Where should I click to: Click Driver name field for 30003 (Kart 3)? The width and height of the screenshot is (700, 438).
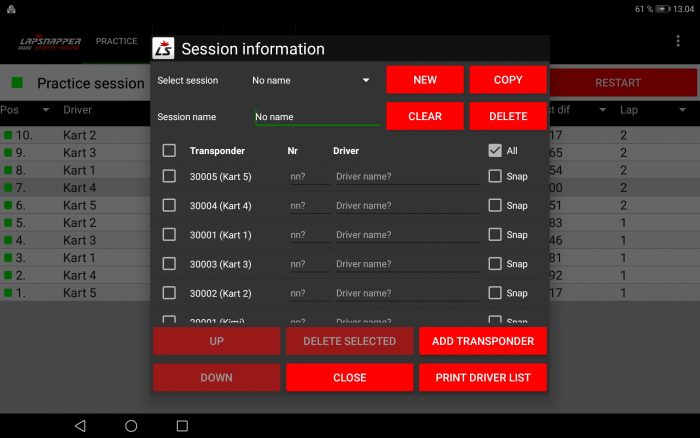click(408, 264)
